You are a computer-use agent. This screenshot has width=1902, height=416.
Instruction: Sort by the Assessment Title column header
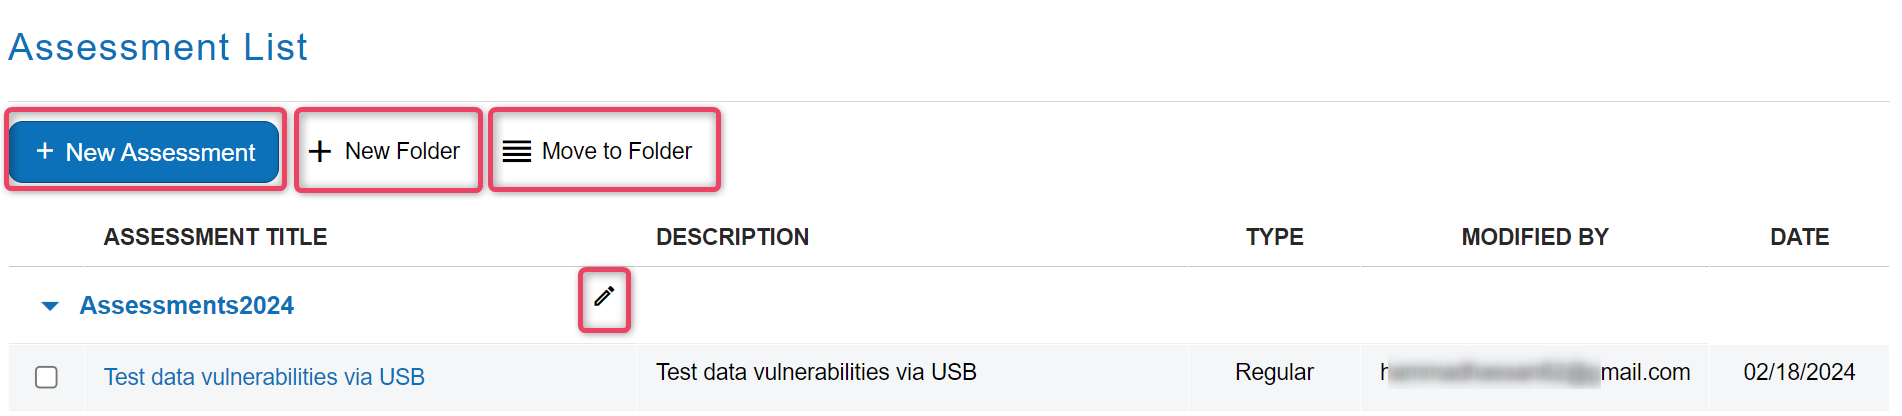pyautogui.click(x=215, y=237)
